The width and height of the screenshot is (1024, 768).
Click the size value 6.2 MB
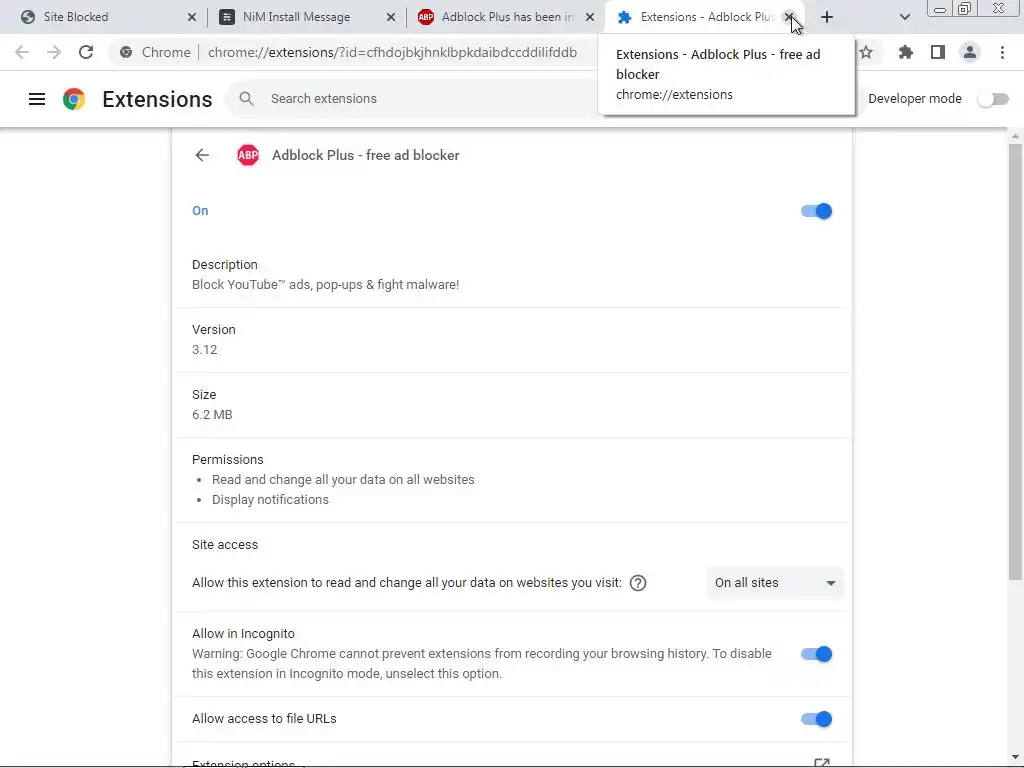(x=212, y=415)
